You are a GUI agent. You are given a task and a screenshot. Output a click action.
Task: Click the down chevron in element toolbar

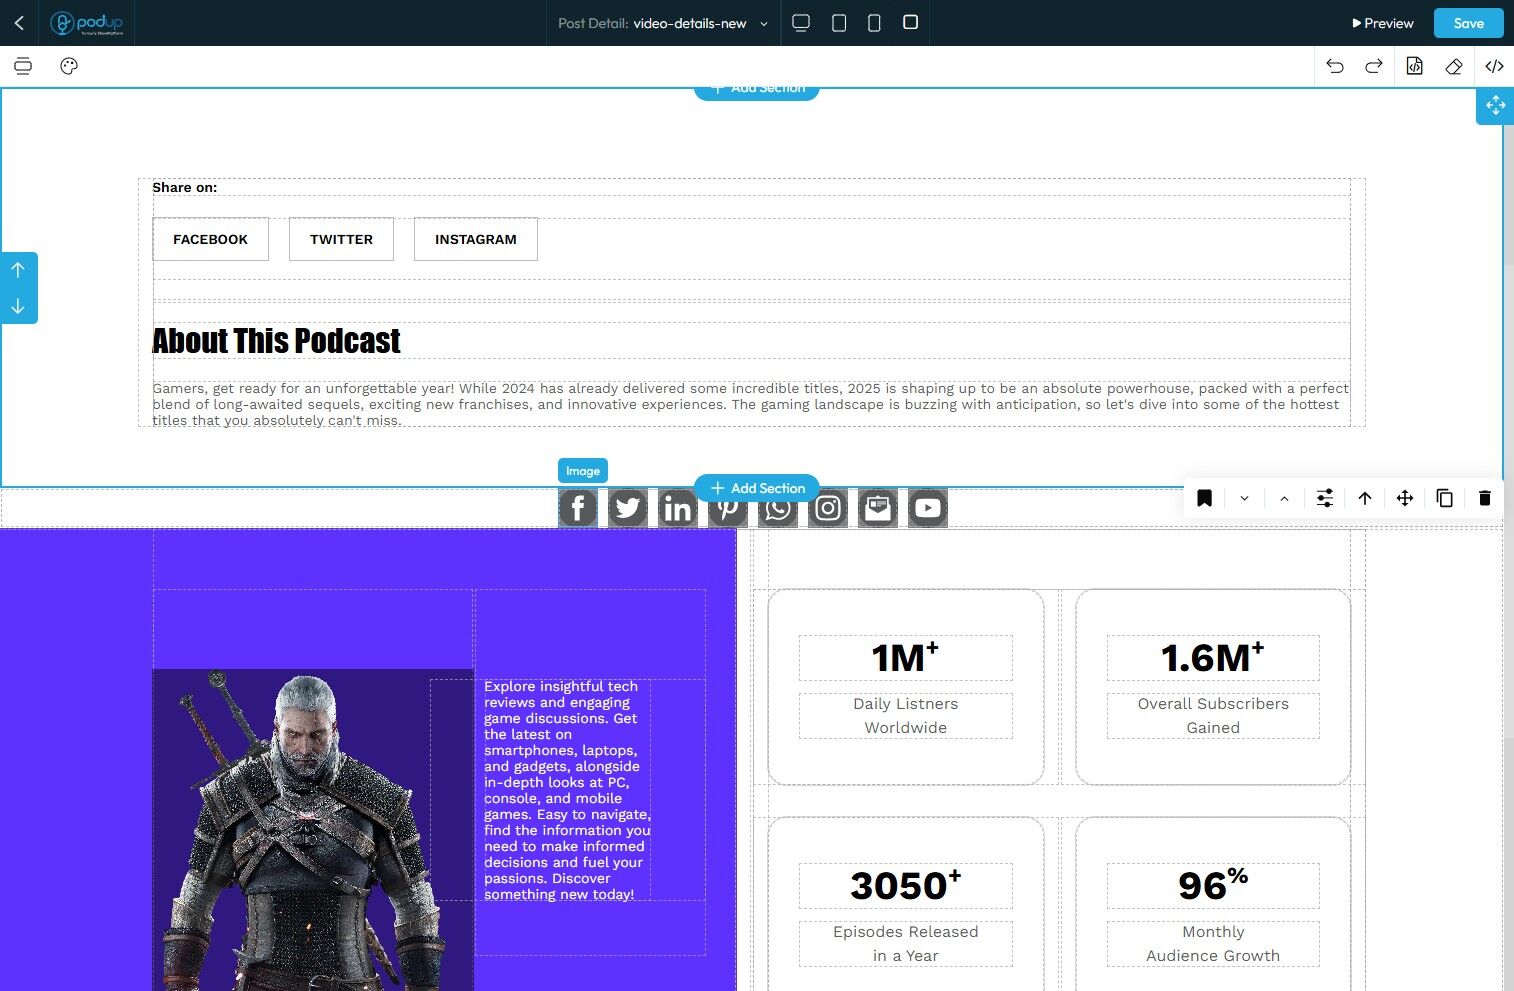coord(1244,498)
